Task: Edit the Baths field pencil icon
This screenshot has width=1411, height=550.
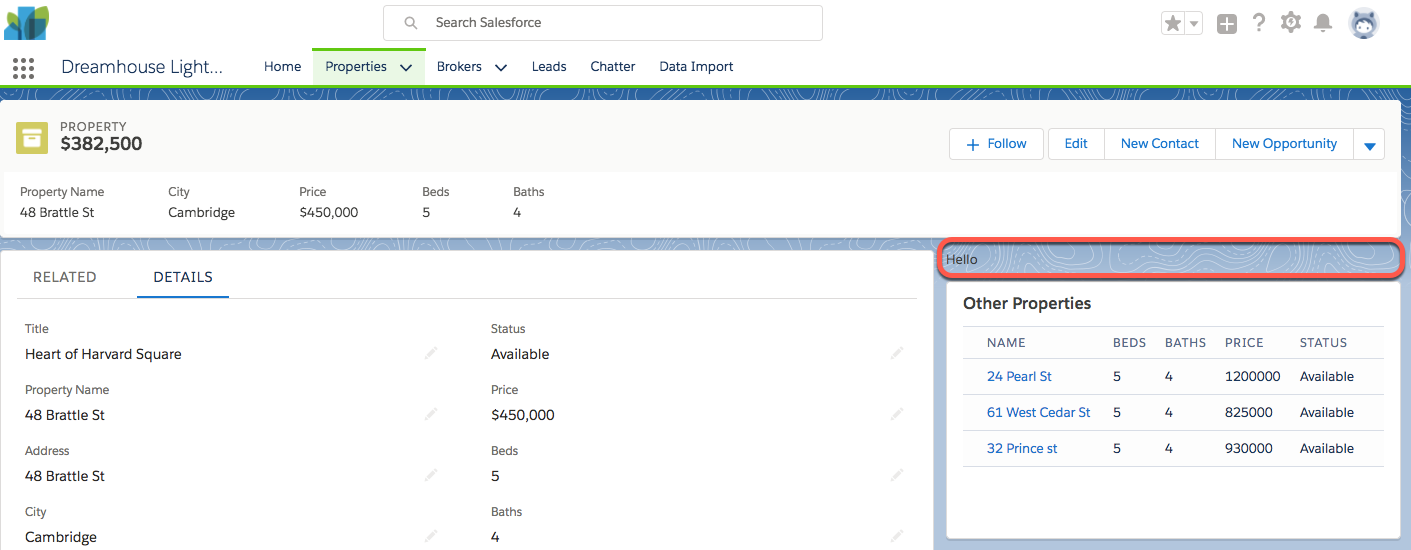Action: (897, 536)
